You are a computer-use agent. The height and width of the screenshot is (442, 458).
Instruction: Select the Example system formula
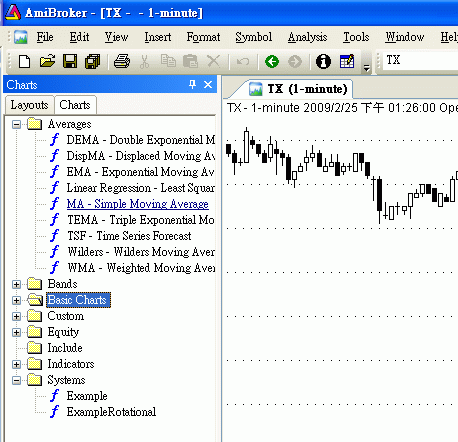(x=87, y=396)
